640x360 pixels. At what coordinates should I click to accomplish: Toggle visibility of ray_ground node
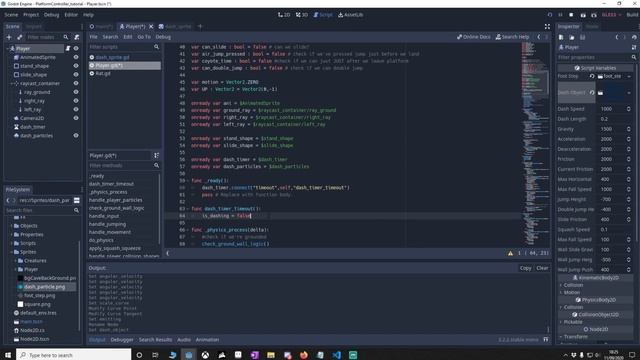coord(76,92)
